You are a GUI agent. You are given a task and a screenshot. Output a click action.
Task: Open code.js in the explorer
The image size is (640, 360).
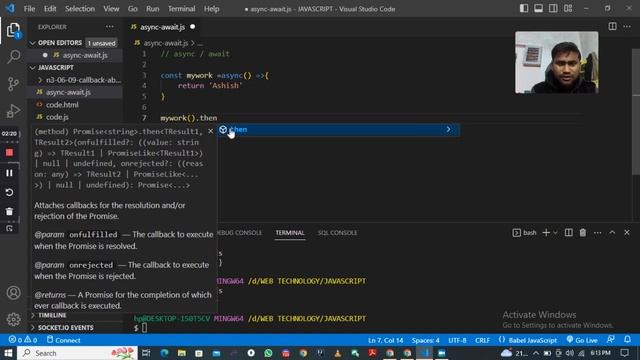click(x=75, y=117)
